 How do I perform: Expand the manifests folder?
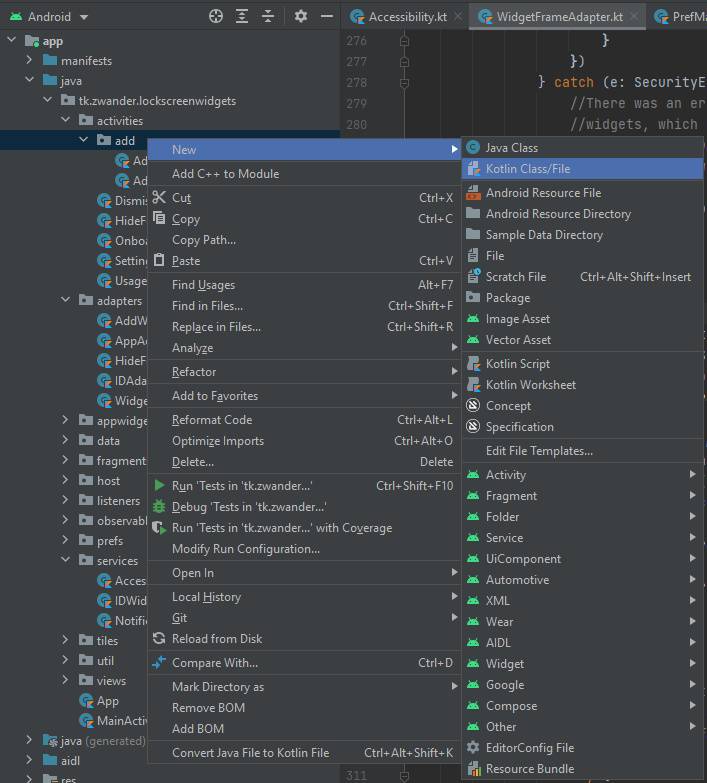pyautogui.click(x=29, y=60)
